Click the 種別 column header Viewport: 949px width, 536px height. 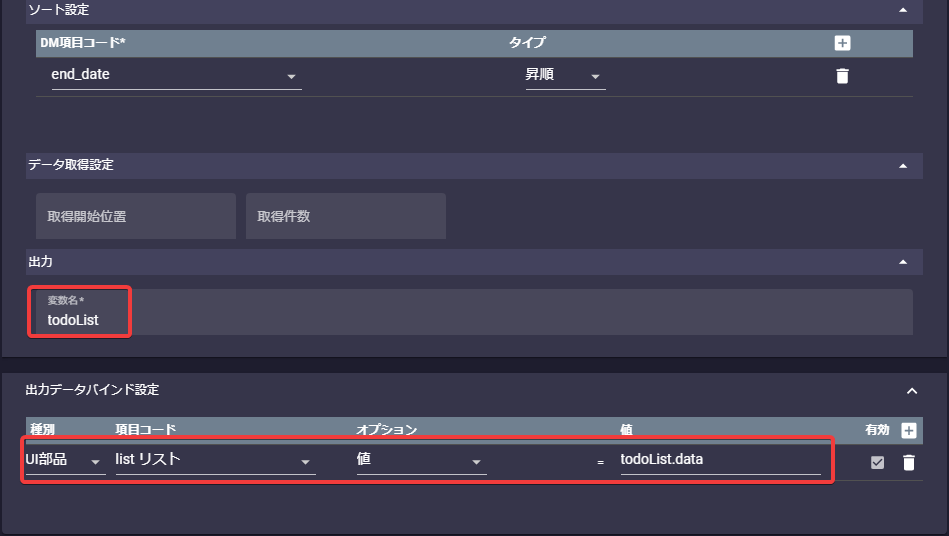42,430
